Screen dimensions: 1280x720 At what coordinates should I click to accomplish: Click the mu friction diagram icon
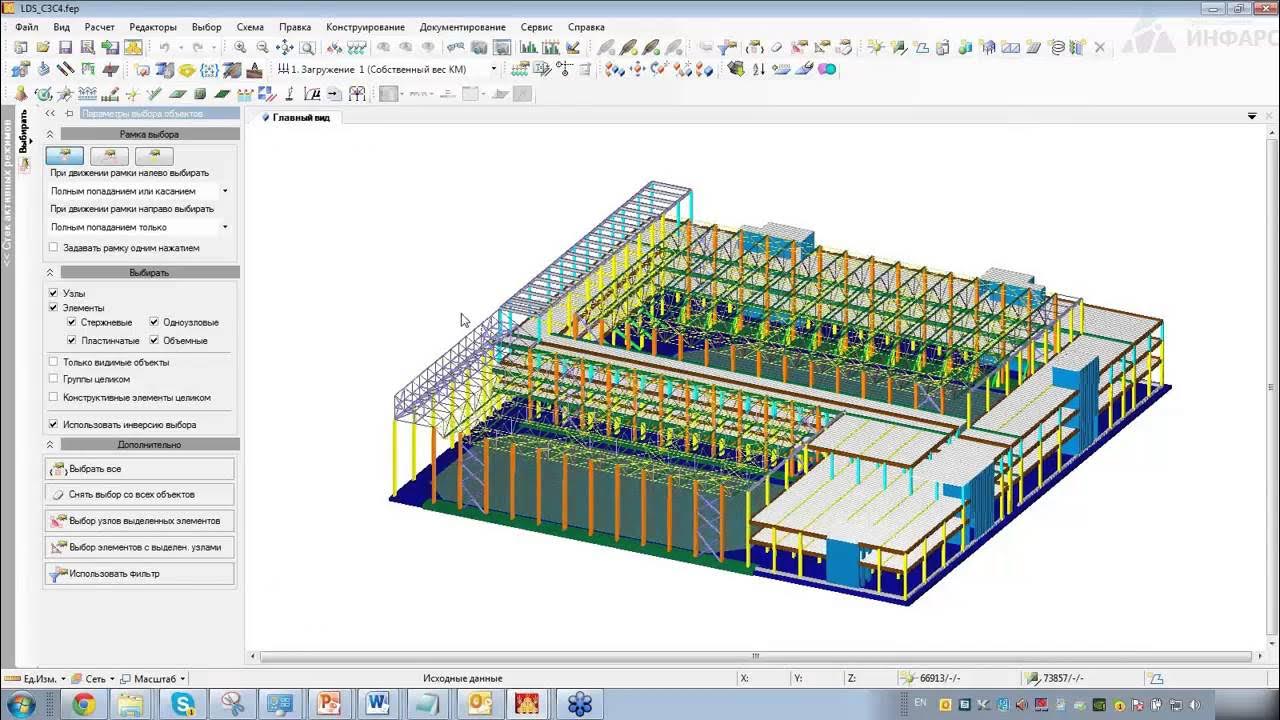tap(312, 93)
